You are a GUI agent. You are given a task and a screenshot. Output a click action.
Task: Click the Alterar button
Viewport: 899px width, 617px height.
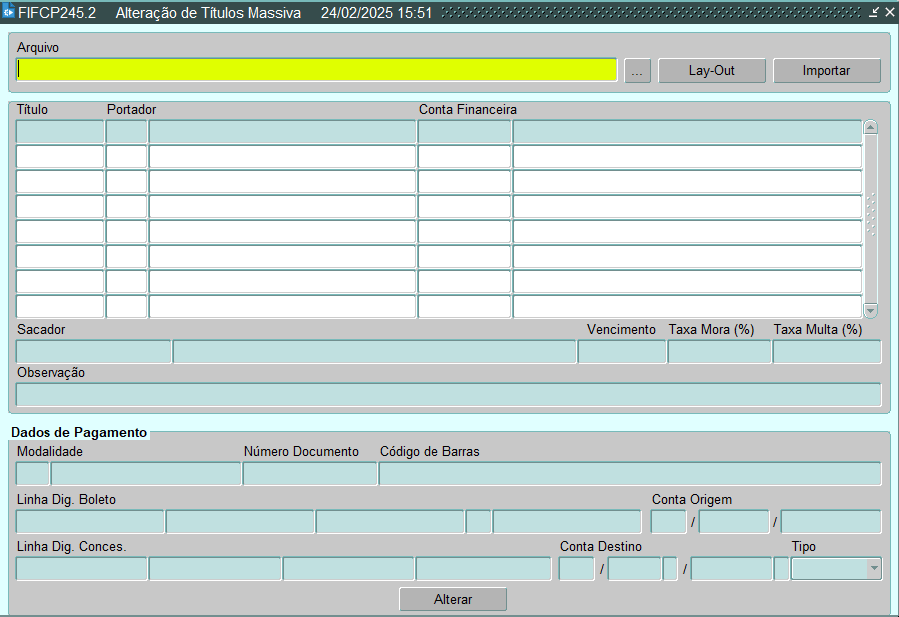[x=452, y=599]
